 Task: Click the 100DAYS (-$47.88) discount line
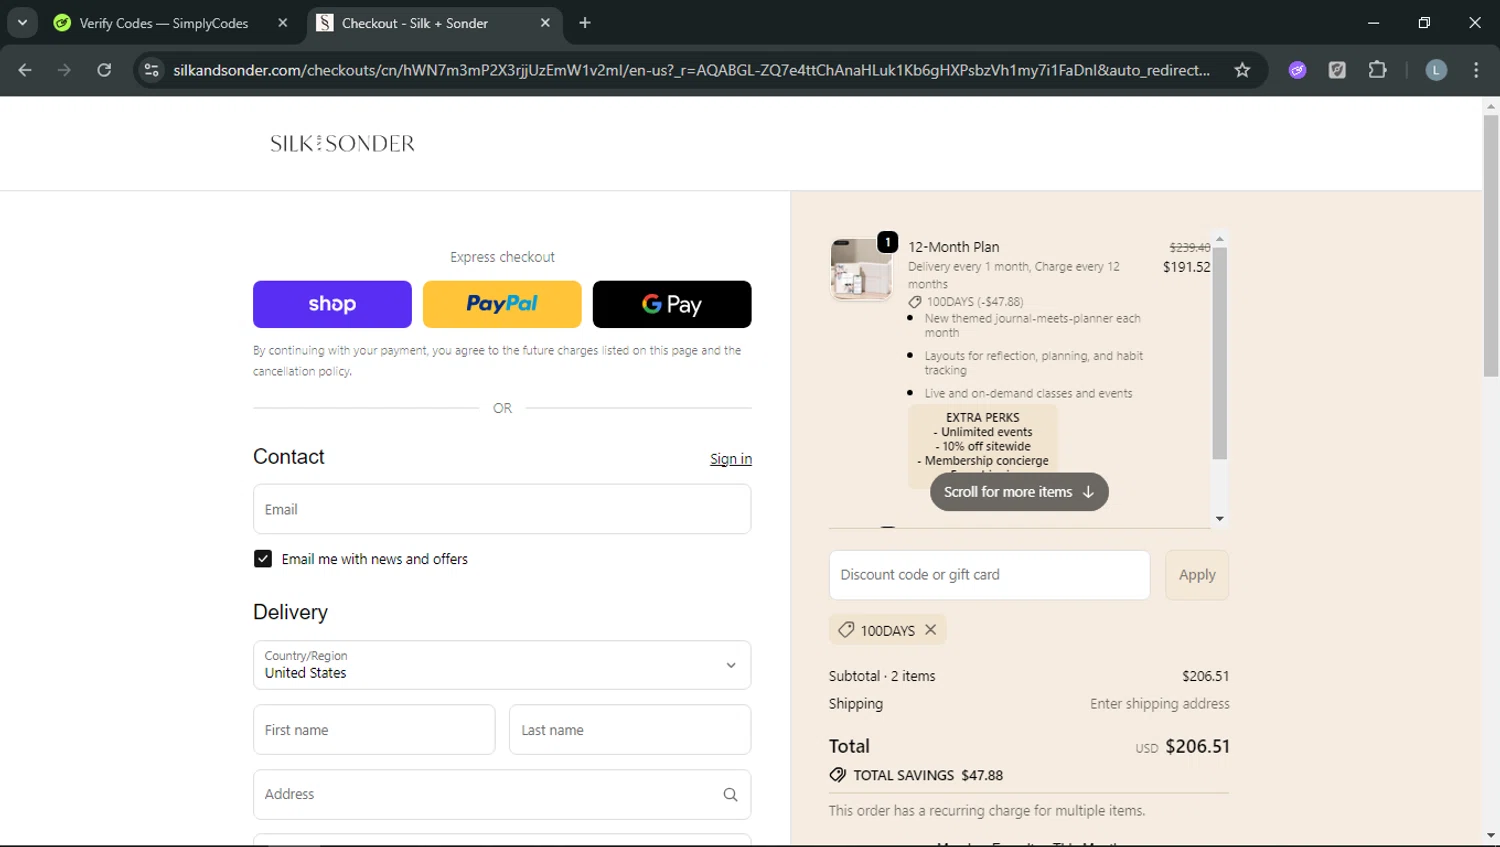[965, 301]
